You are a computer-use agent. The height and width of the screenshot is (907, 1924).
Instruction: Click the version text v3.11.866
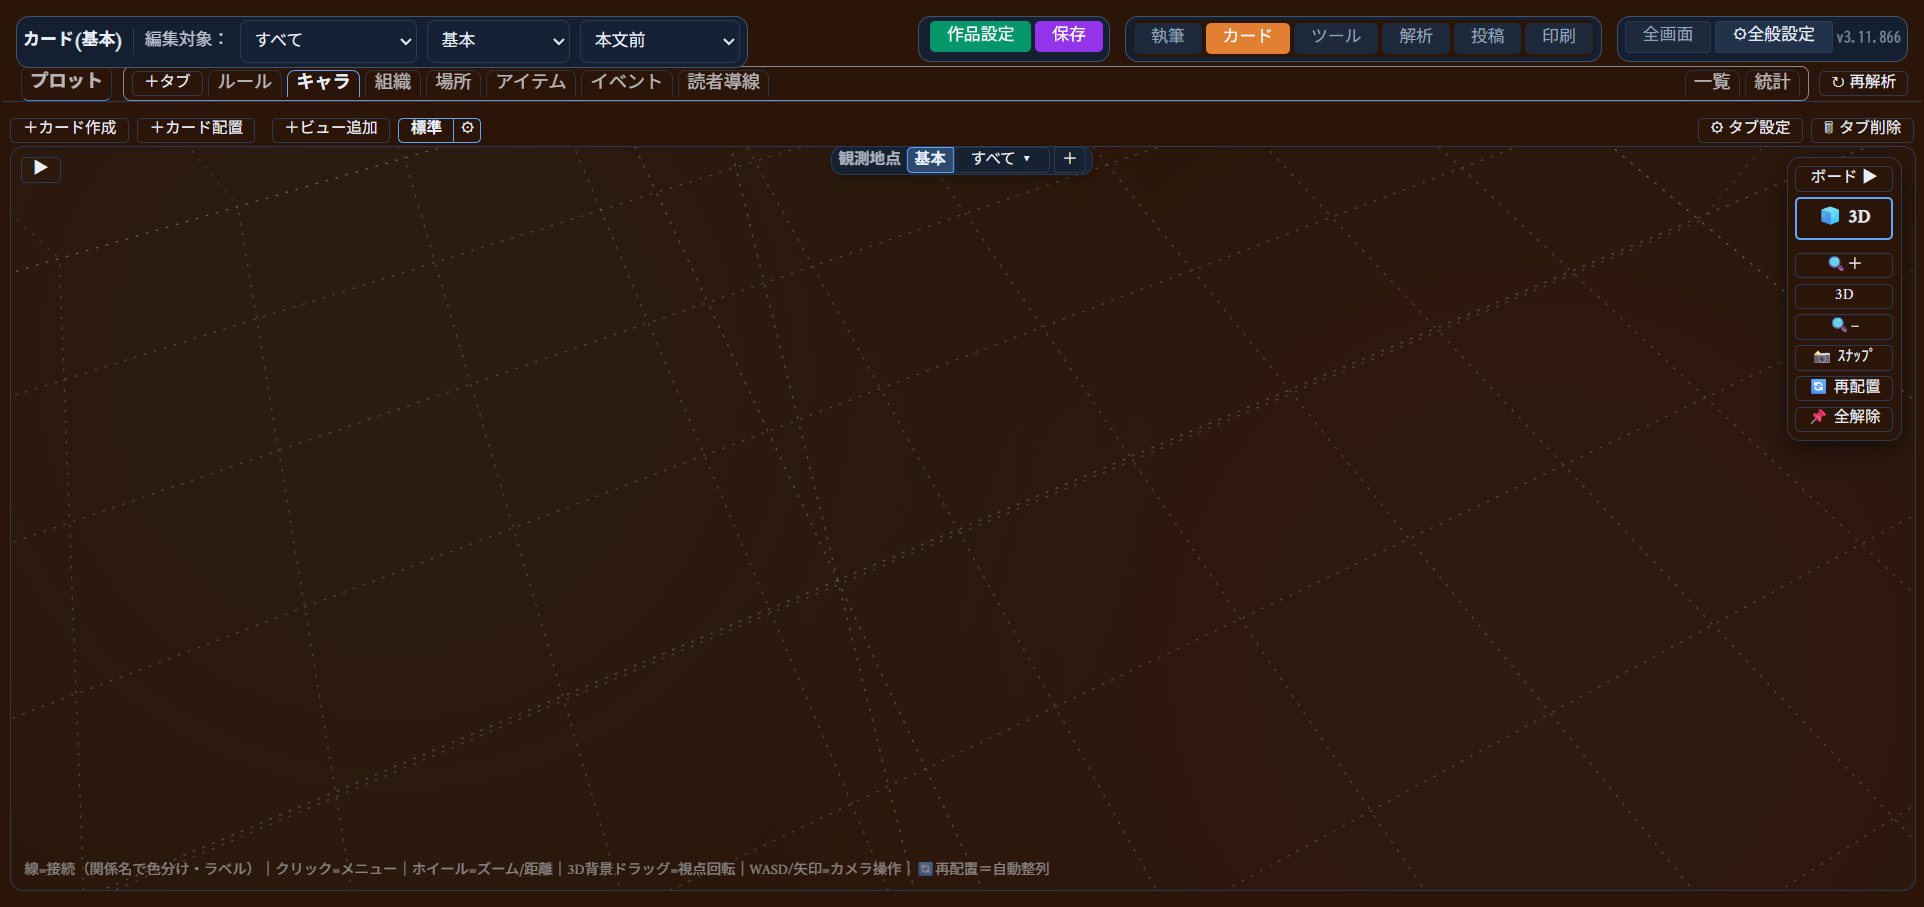click(x=1868, y=37)
